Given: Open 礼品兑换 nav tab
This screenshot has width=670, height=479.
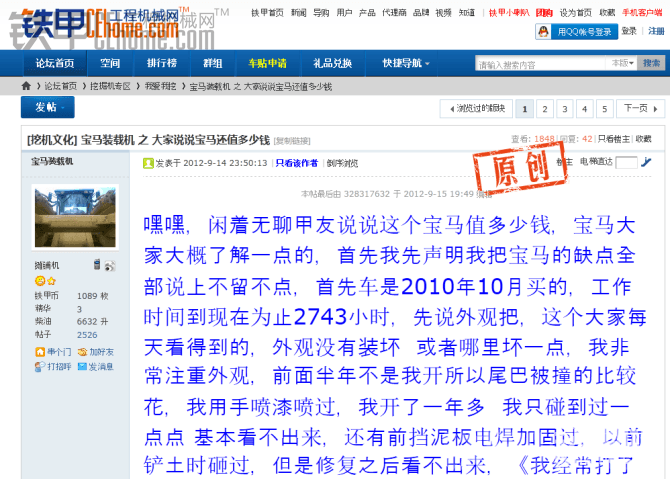Looking at the screenshot, I should [x=332, y=63].
